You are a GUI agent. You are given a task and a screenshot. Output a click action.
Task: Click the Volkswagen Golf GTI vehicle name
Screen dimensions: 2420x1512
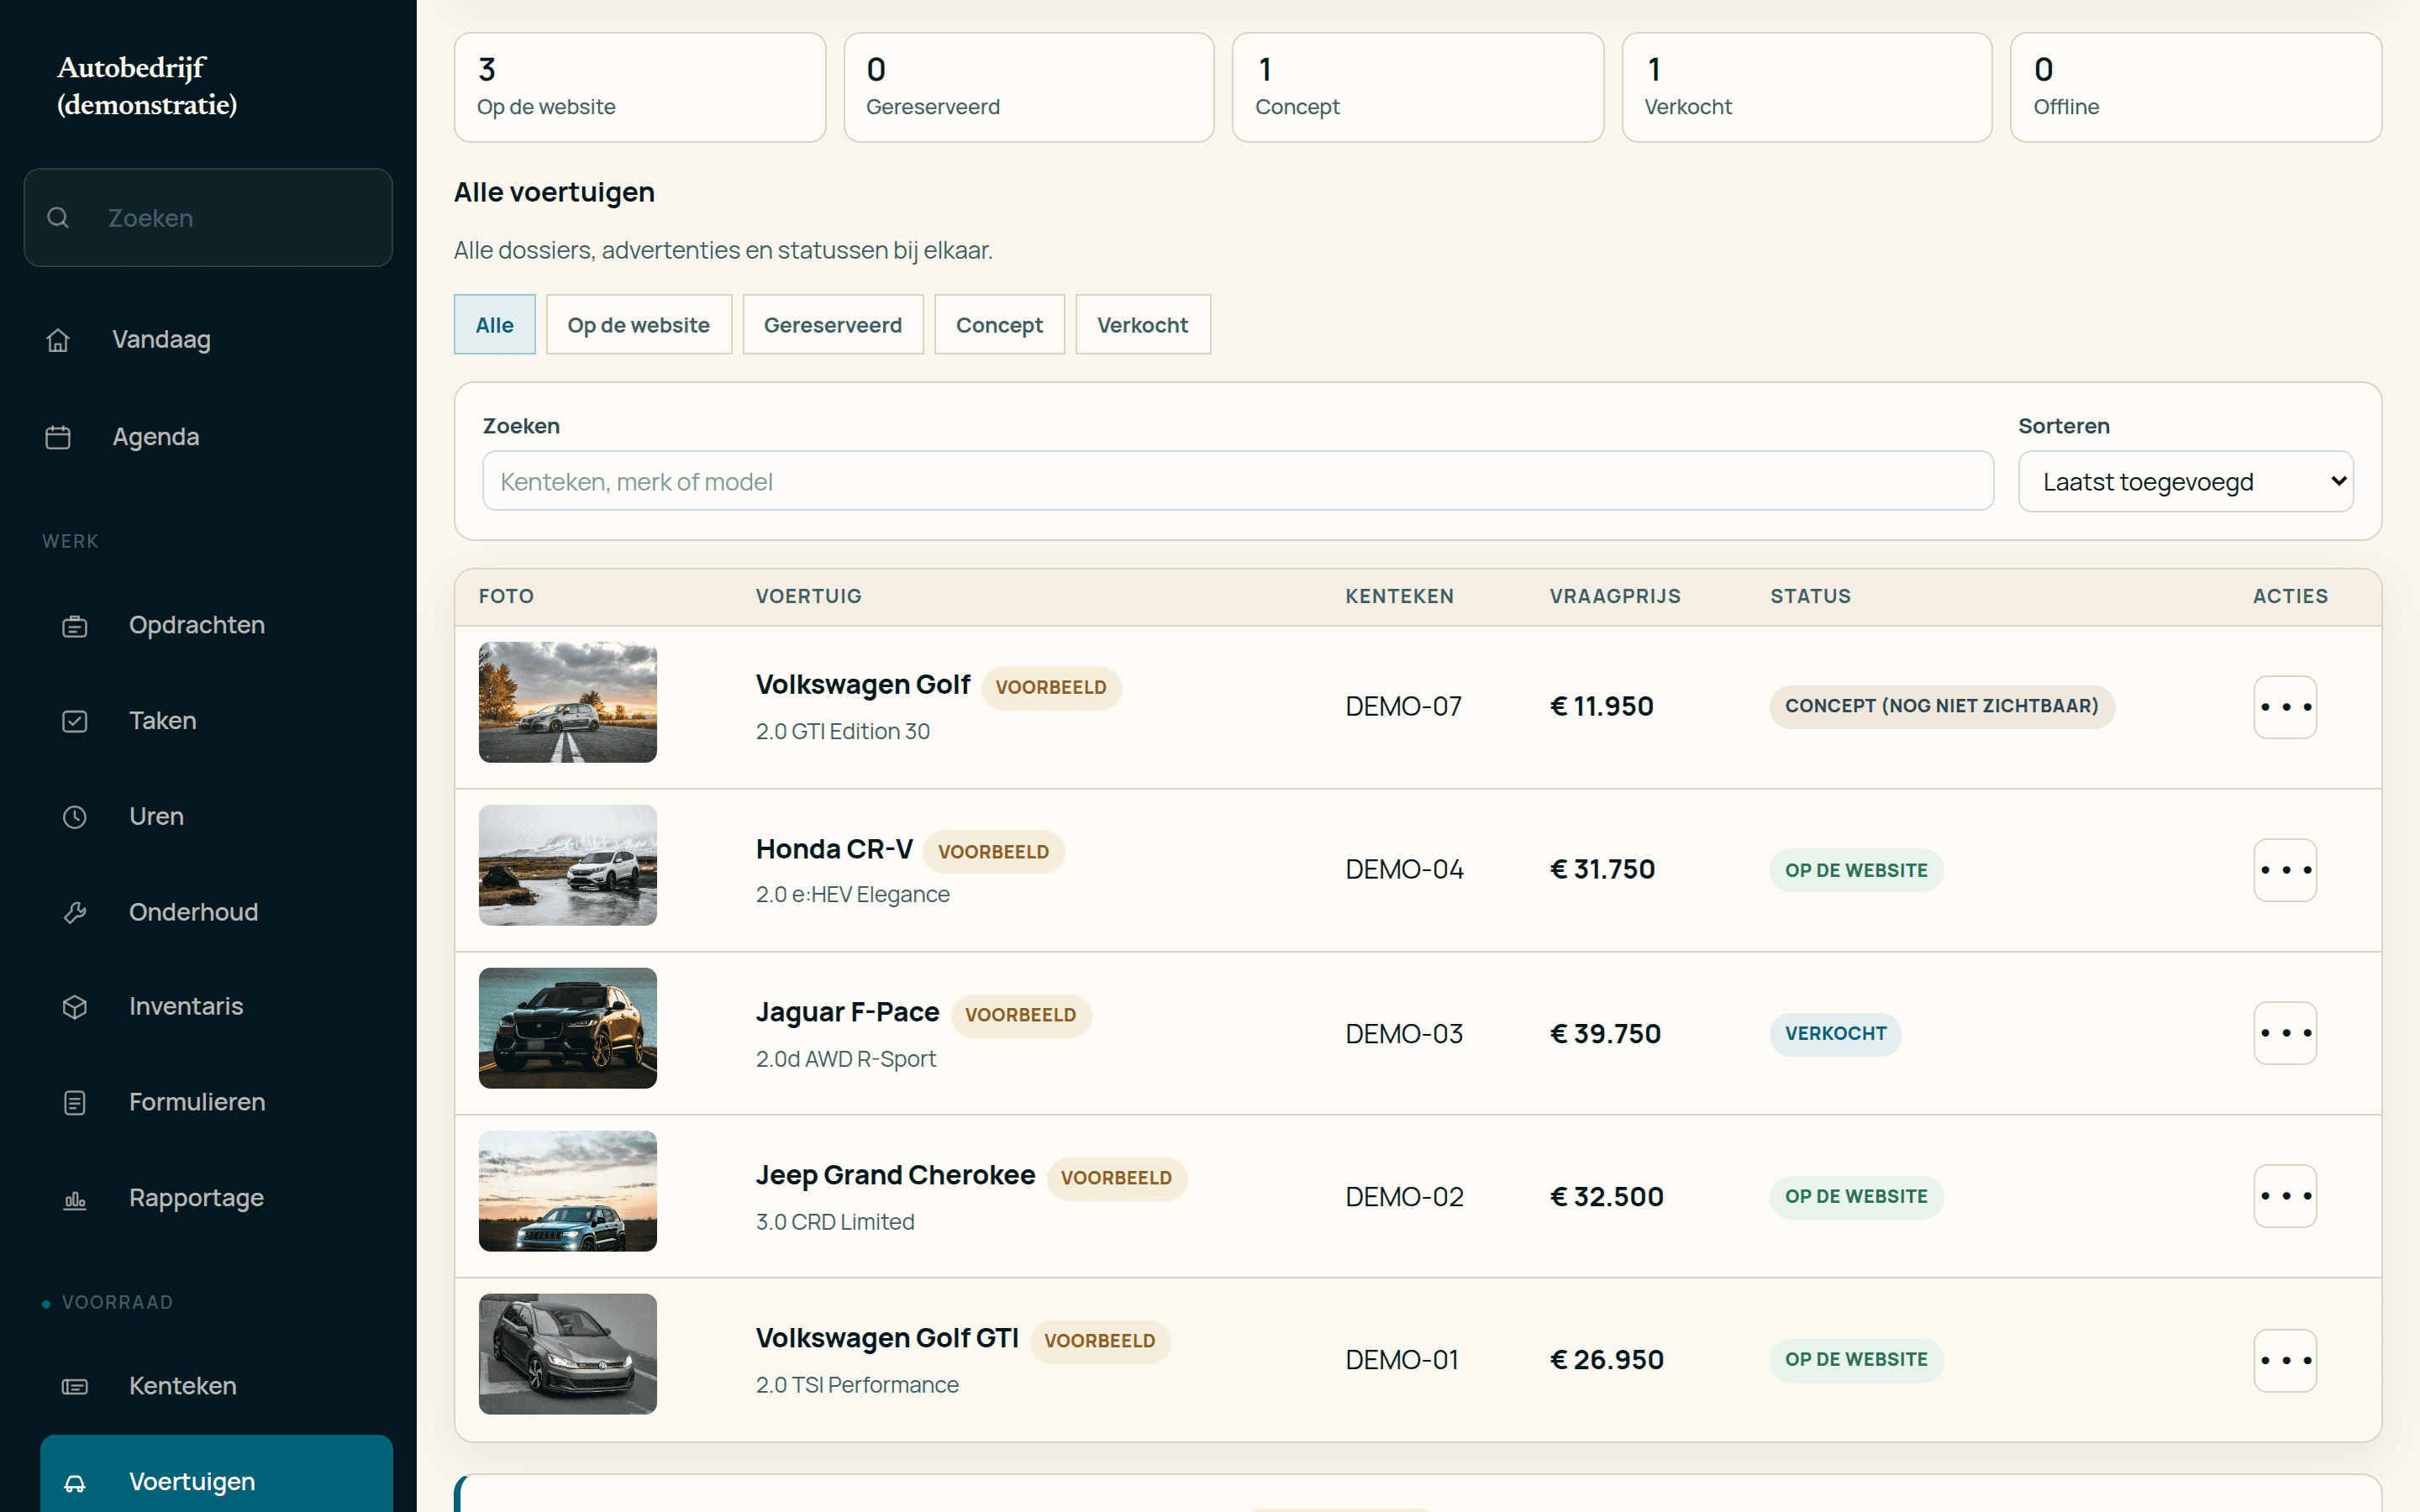(887, 1338)
